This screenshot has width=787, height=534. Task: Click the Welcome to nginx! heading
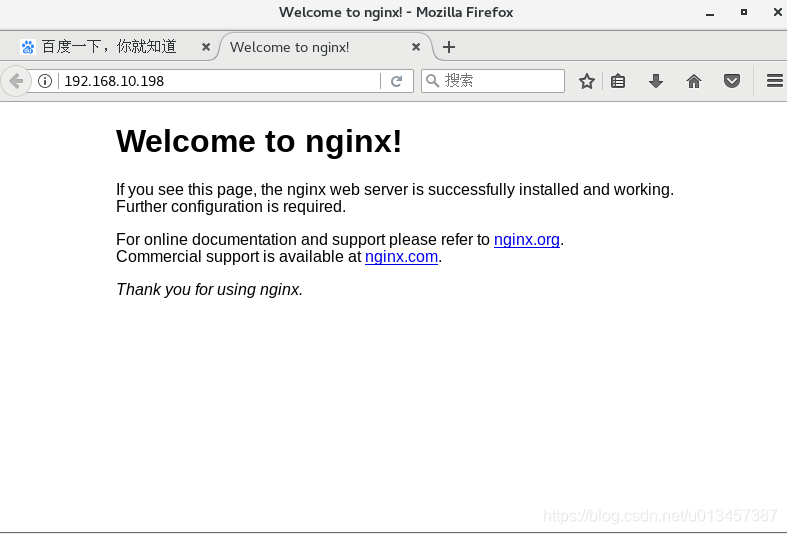coord(259,141)
